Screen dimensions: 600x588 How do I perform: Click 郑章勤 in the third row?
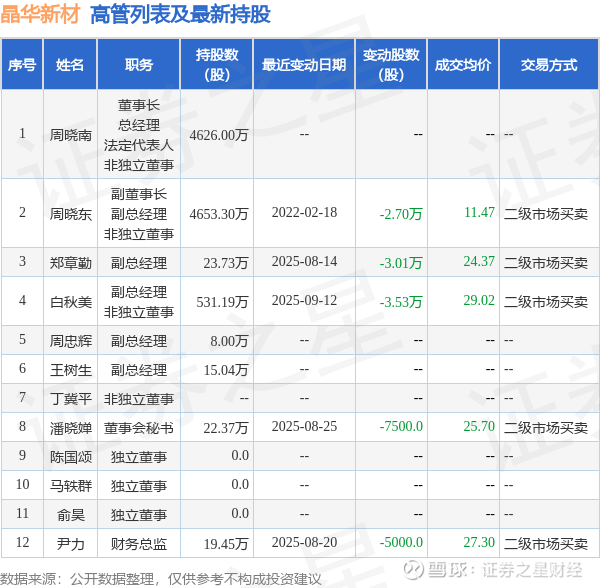click(71, 263)
